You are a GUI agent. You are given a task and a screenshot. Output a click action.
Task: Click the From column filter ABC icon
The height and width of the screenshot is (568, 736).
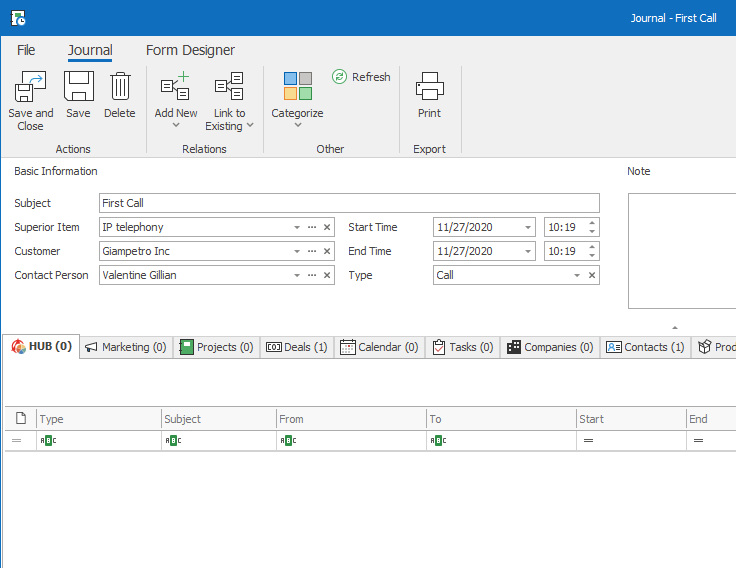288,441
